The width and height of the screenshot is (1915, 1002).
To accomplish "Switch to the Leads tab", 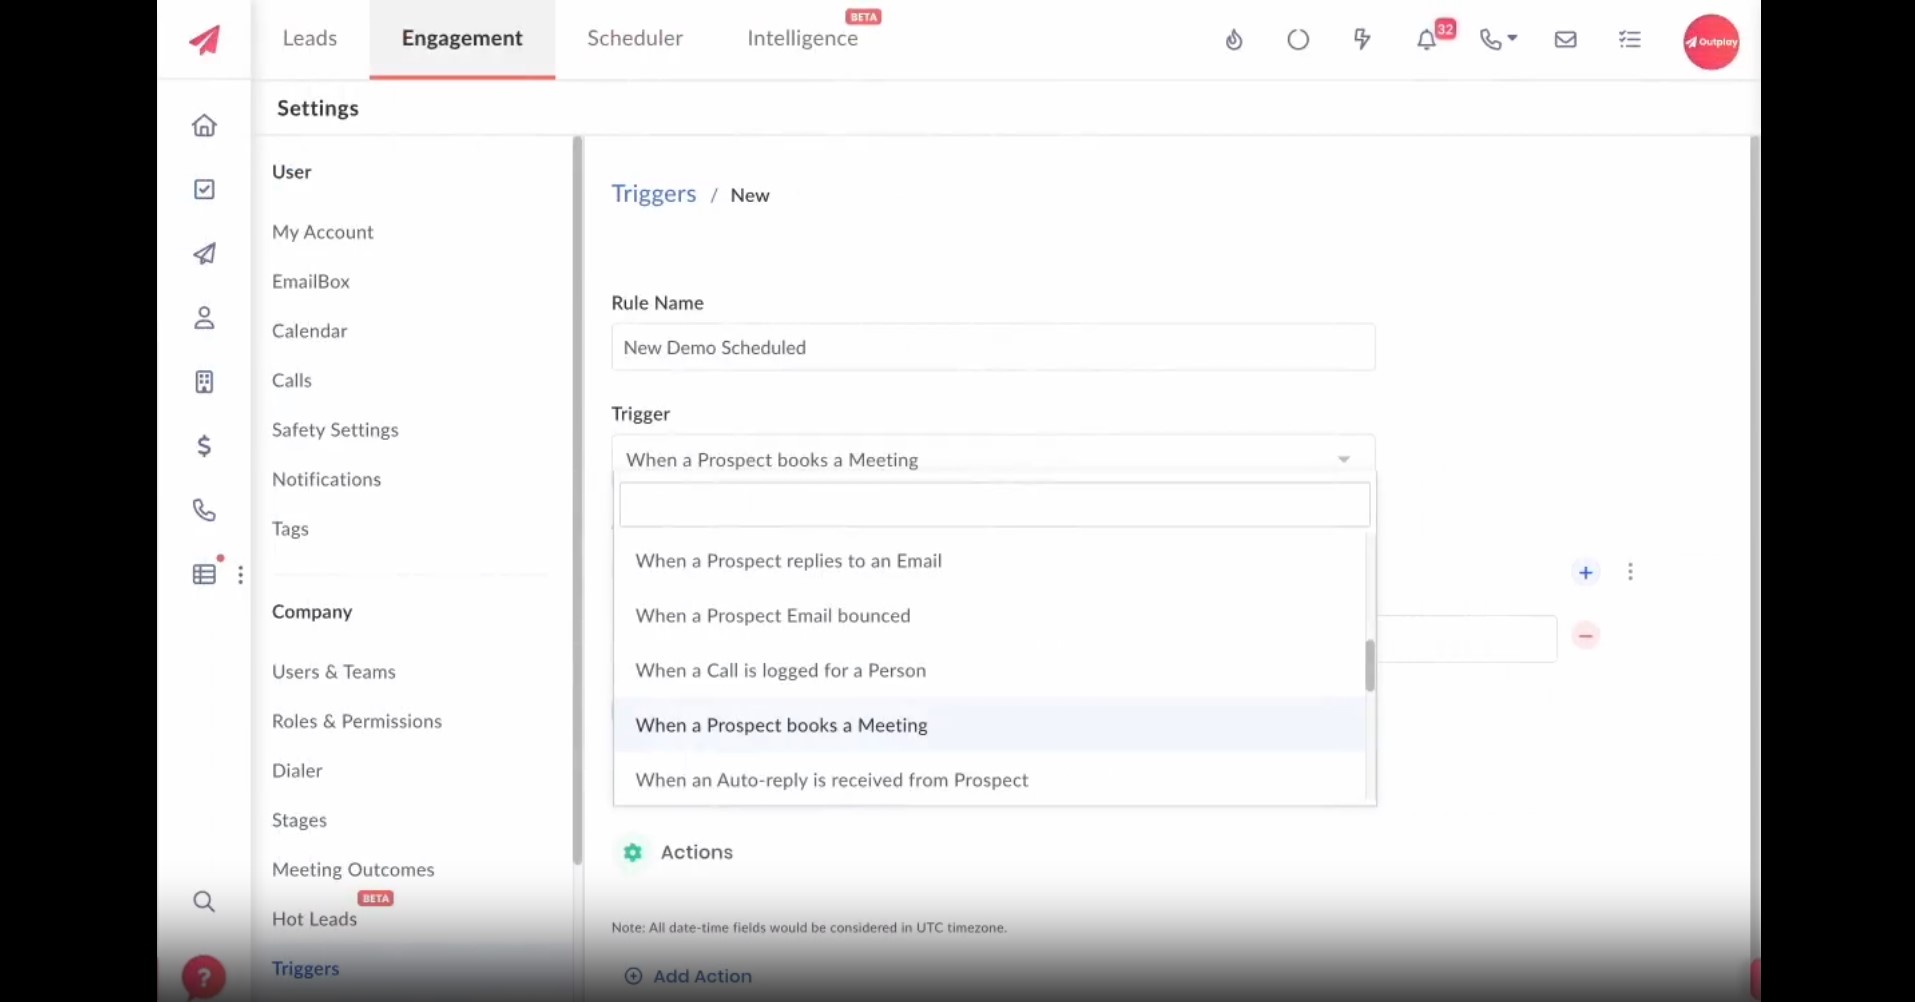I will (x=310, y=39).
